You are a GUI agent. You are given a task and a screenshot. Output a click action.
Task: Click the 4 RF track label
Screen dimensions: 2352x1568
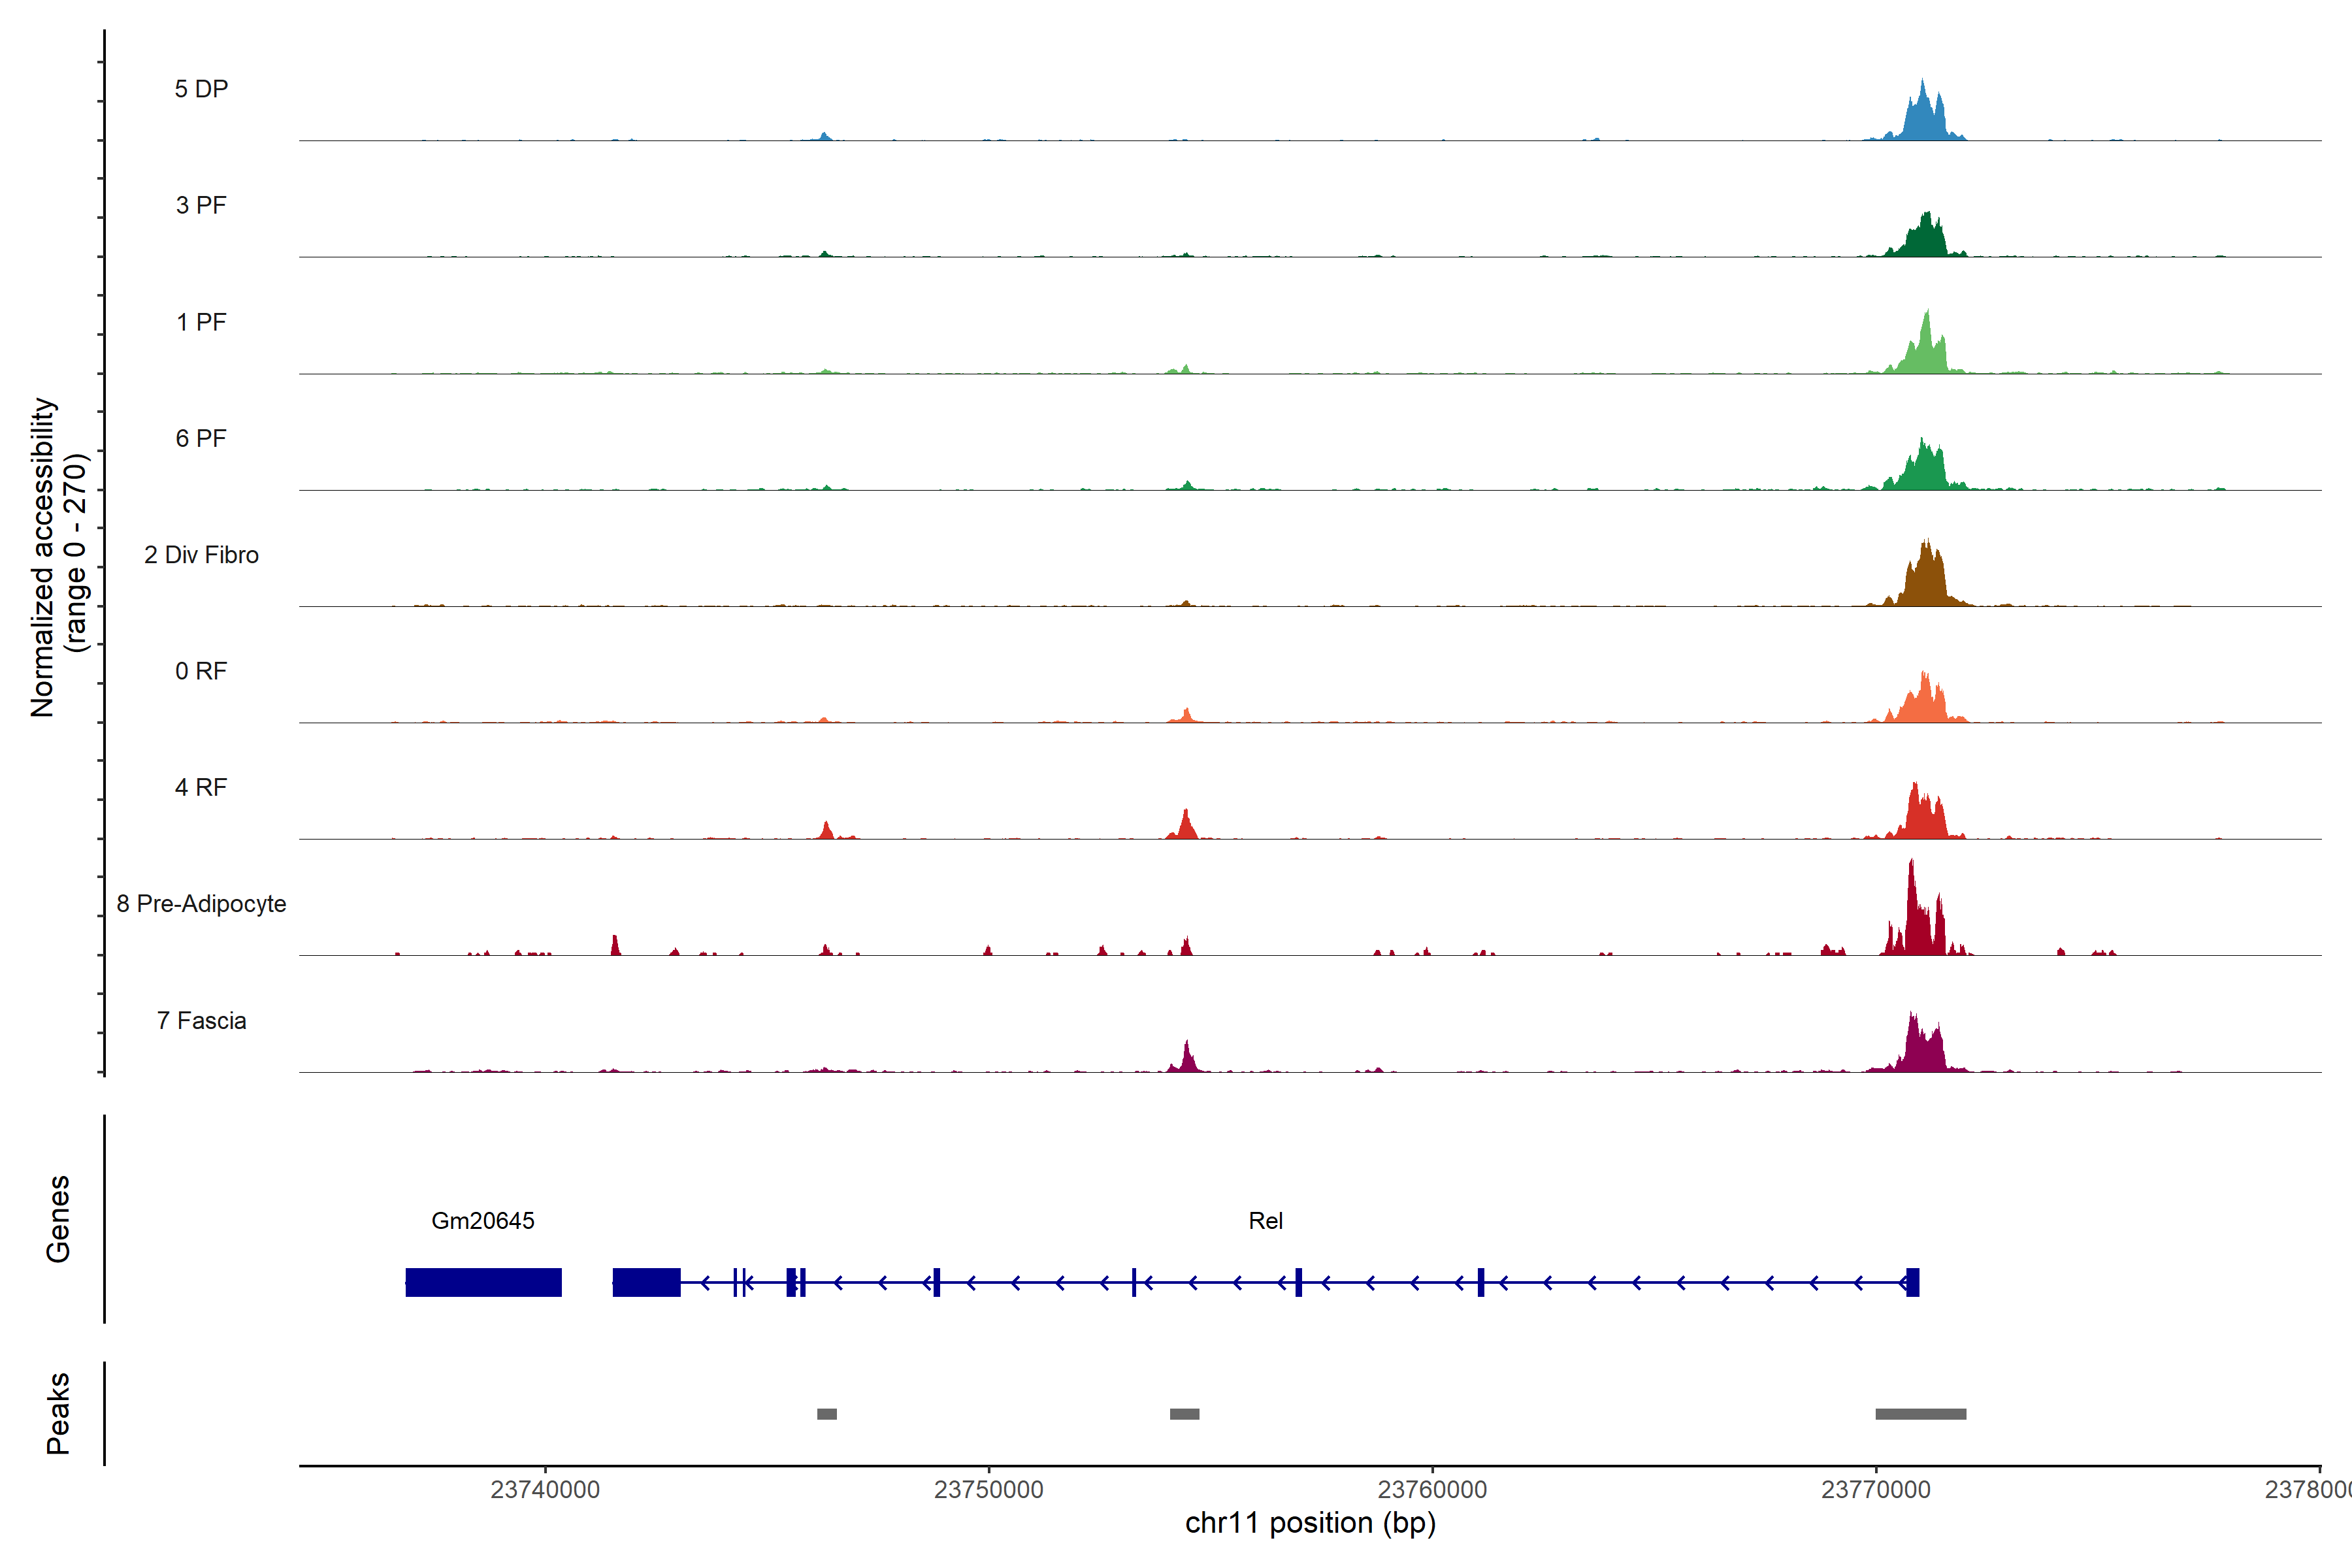tap(201, 787)
